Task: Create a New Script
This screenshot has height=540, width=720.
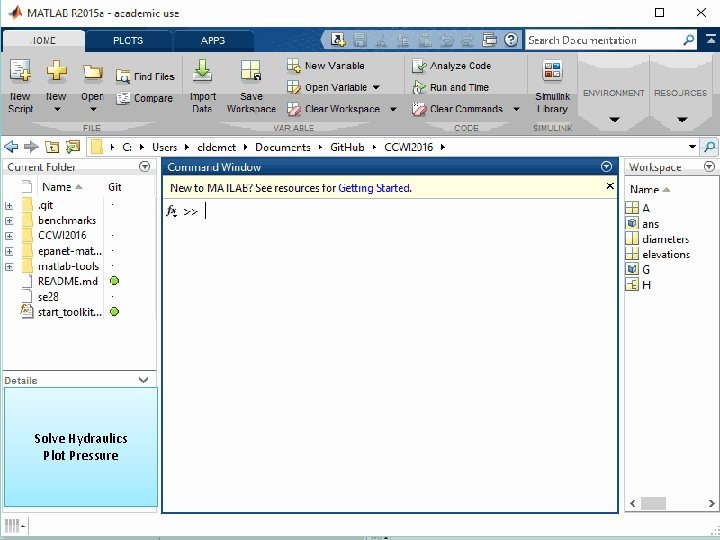Action: [x=21, y=86]
